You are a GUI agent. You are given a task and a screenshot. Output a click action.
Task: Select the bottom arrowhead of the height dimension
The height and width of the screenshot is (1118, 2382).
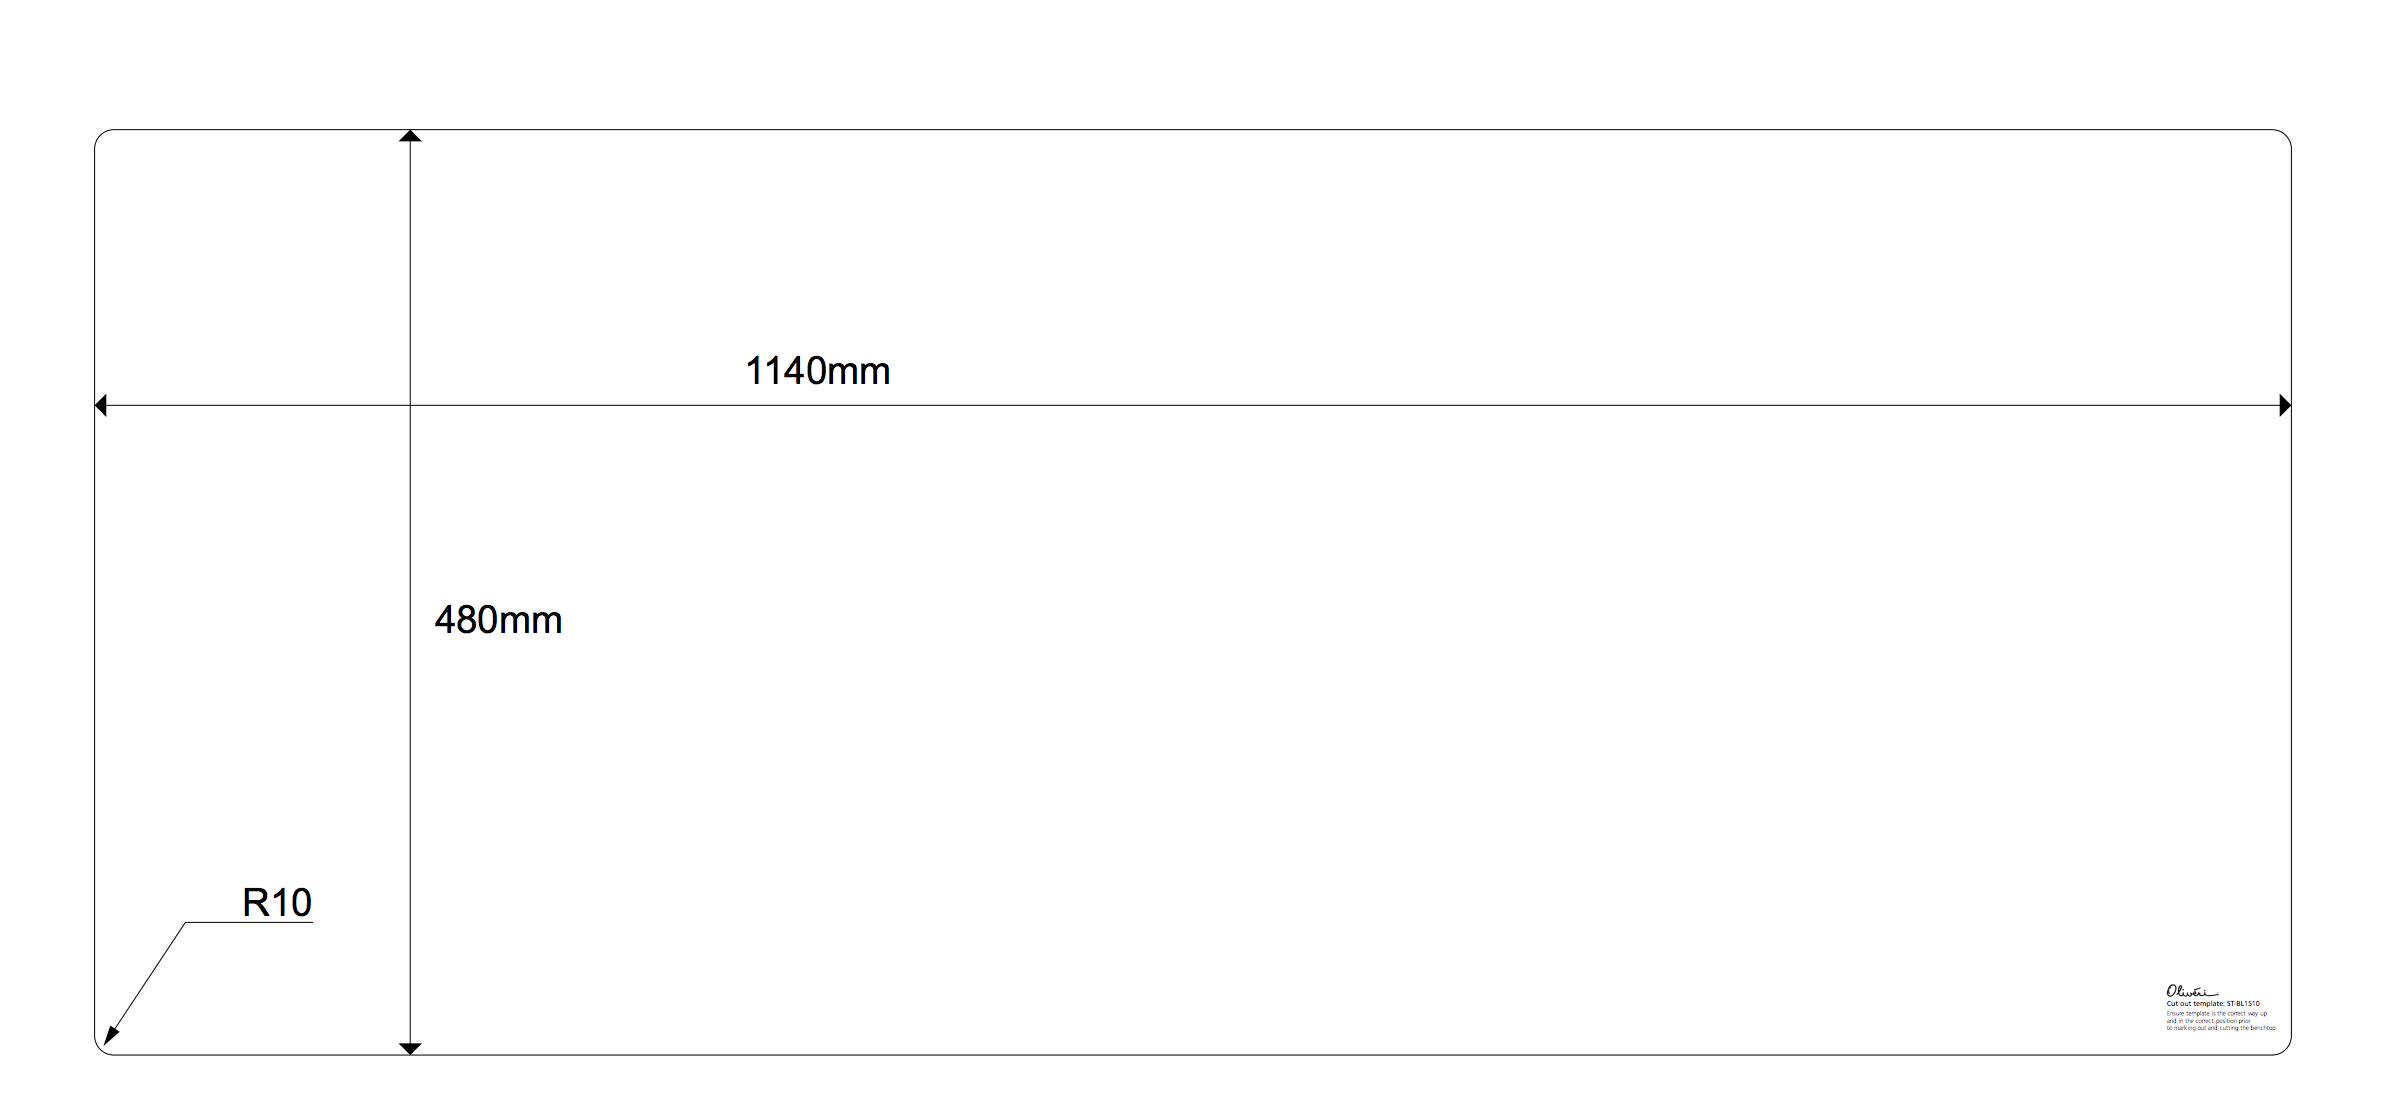(410, 1048)
